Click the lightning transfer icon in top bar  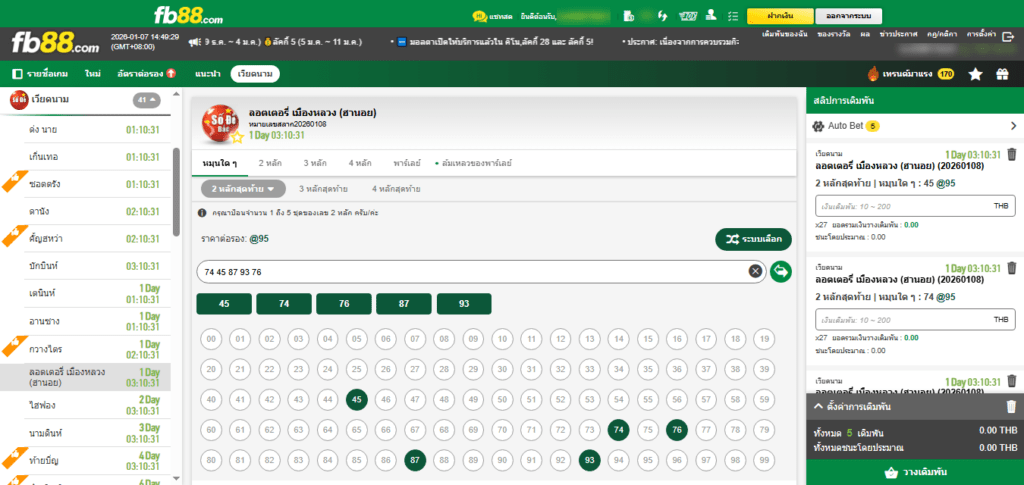(x=664, y=15)
